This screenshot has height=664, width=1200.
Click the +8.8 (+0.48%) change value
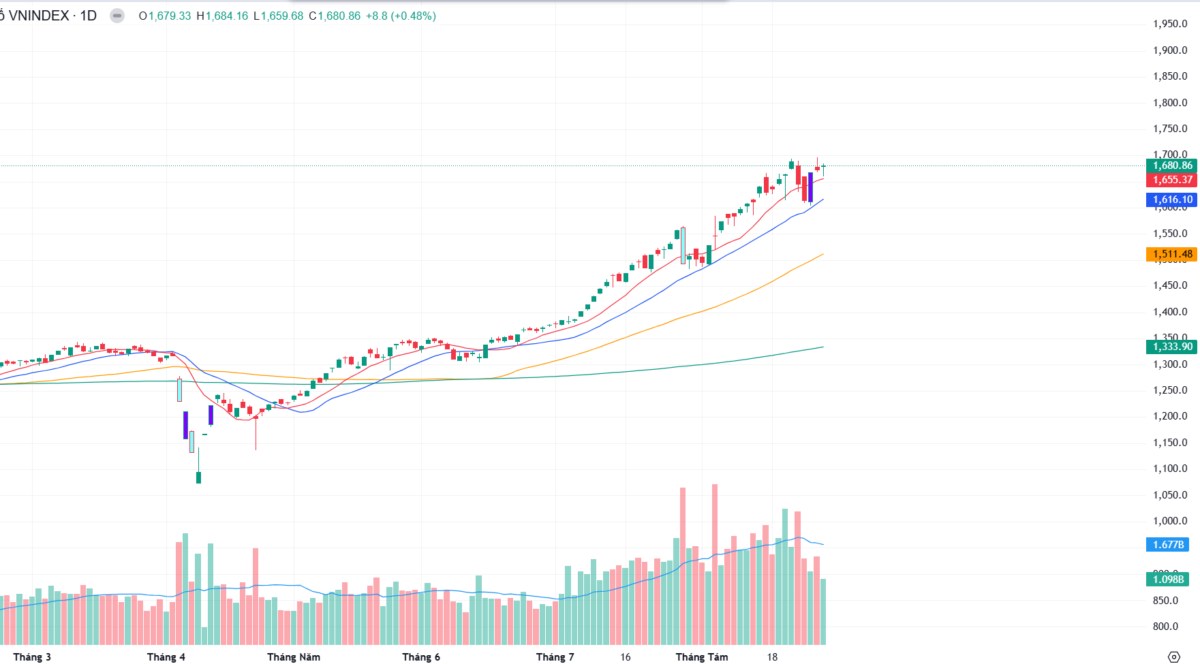click(400, 16)
